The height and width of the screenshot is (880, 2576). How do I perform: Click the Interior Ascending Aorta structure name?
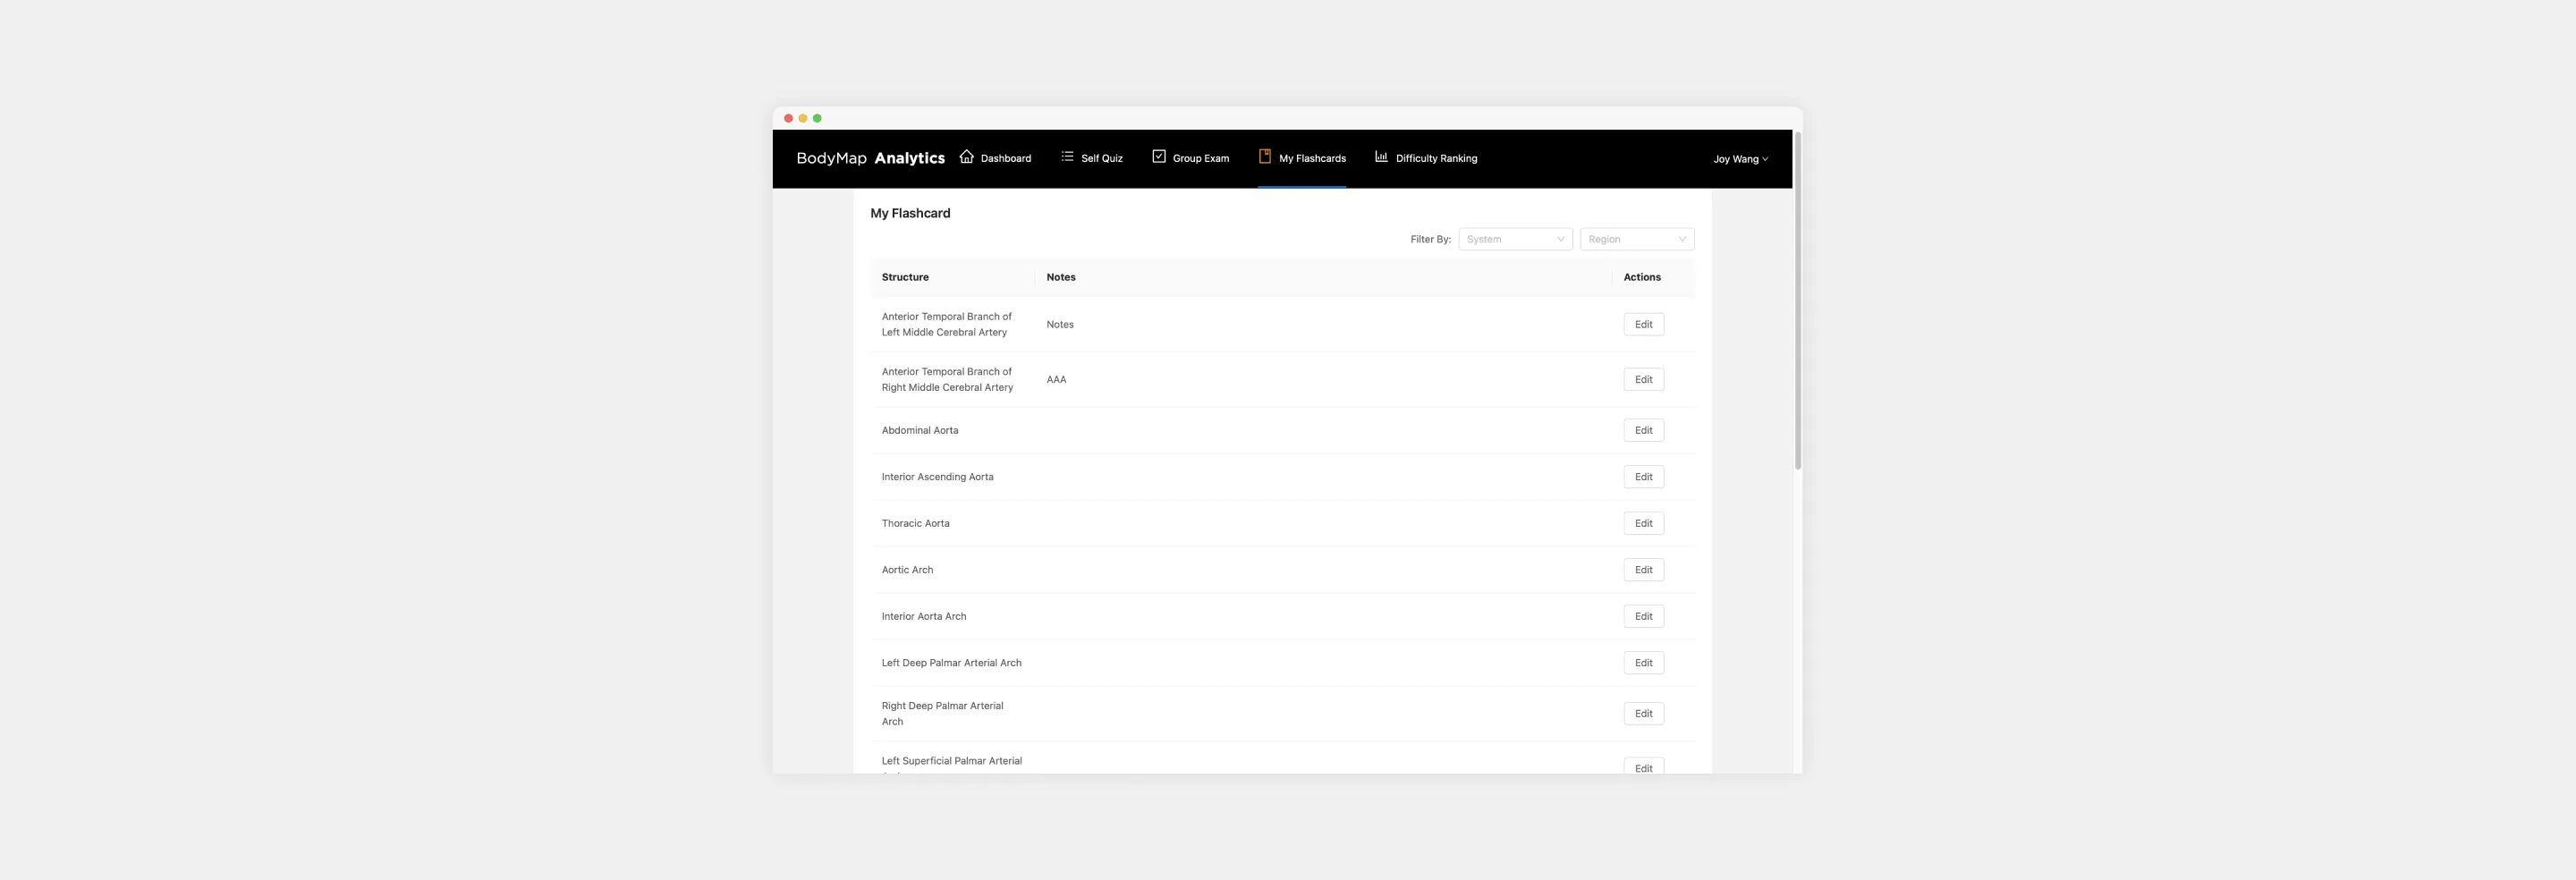[937, 477]
